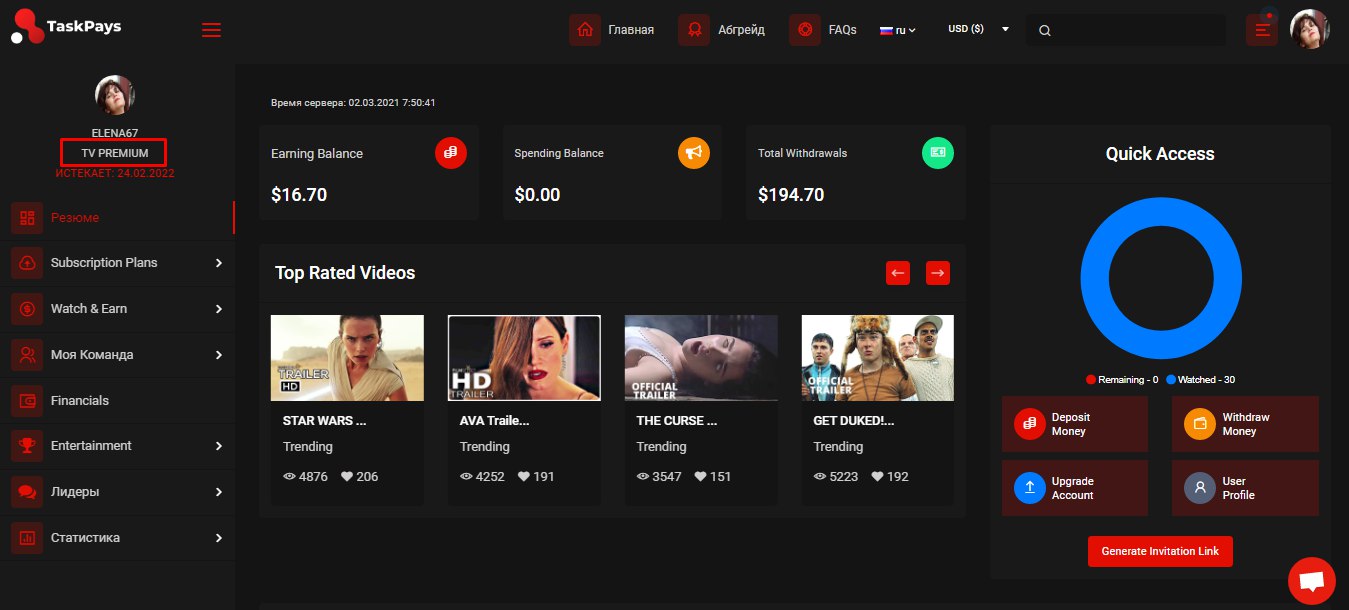
Task: Click the Моя Команда people icon
Action: pyautogui.click(x=27, y=355)
